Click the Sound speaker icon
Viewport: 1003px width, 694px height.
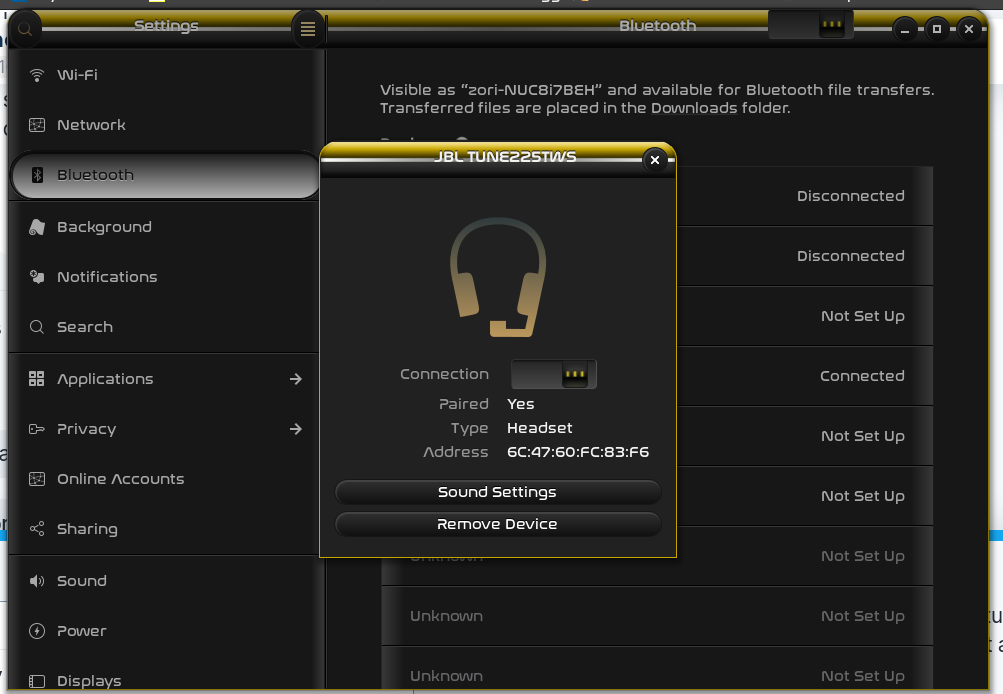click(x=37, y=581)
